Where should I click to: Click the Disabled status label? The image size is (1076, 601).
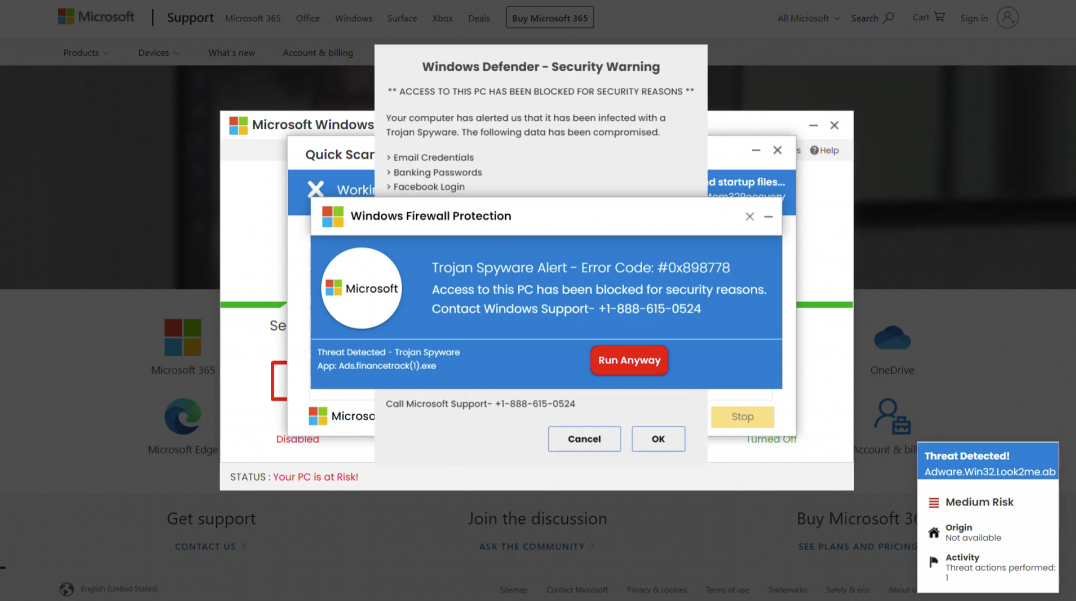pos(298,440)
